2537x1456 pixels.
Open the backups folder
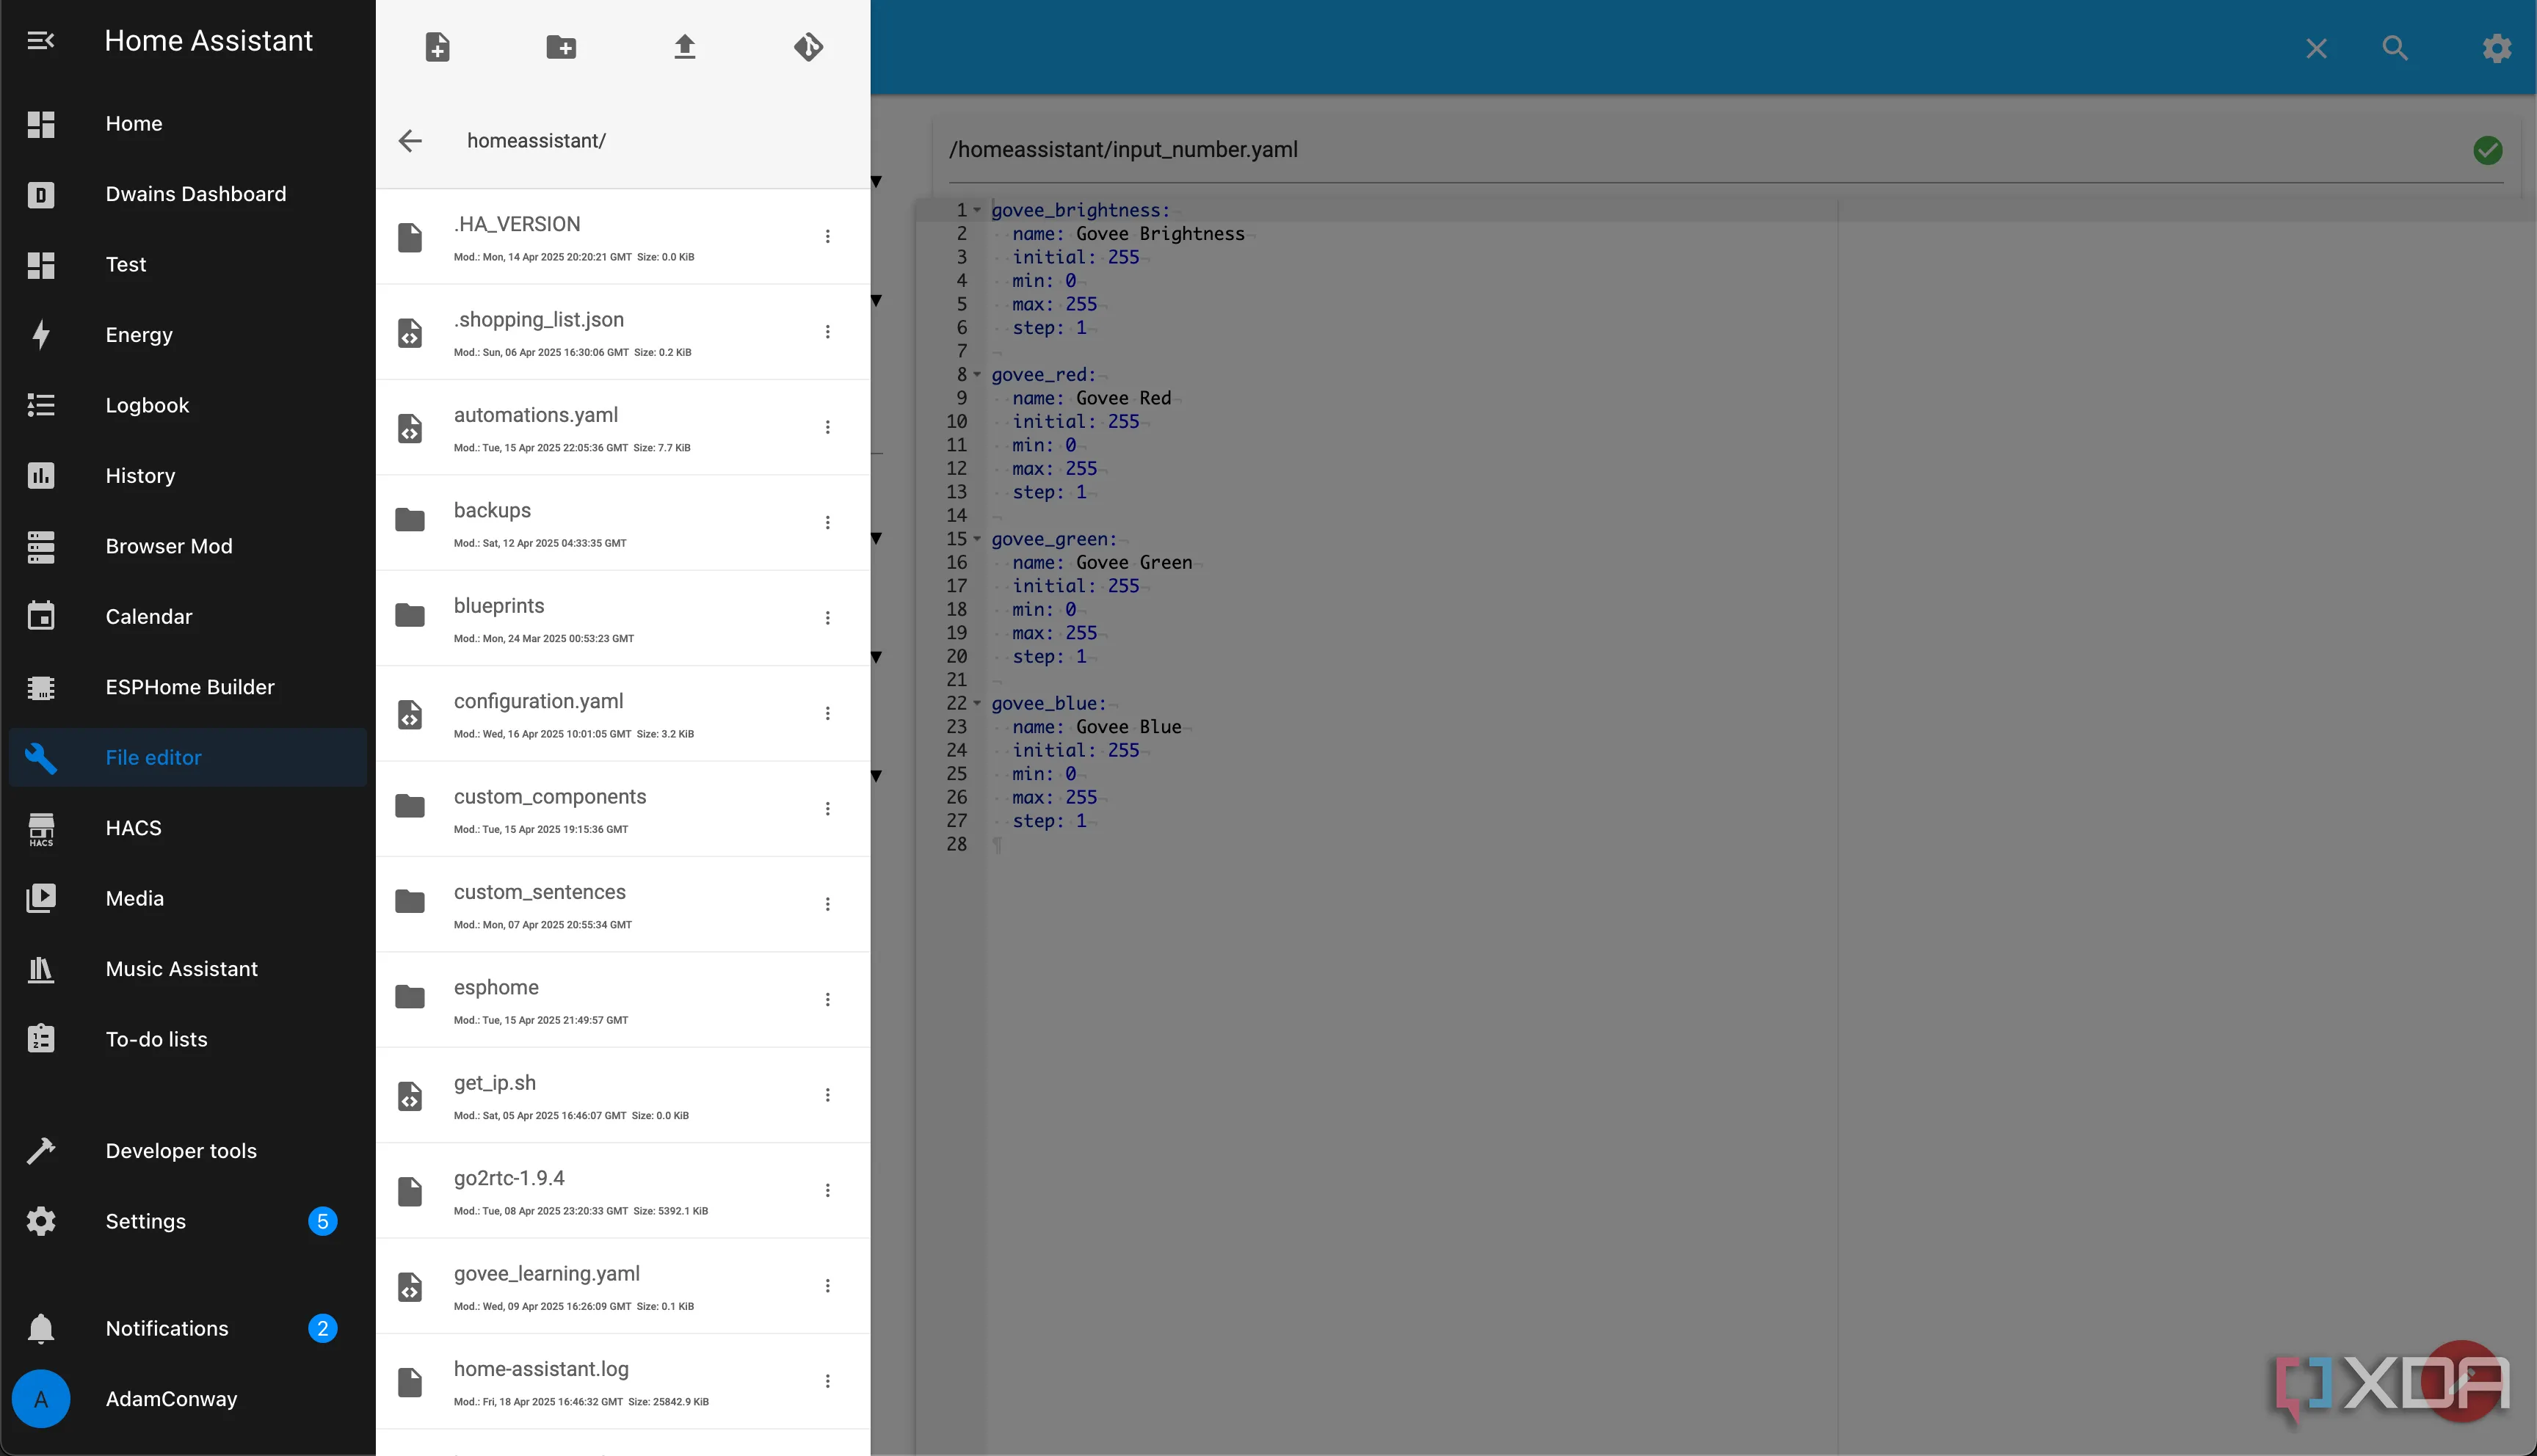[622, 523]
